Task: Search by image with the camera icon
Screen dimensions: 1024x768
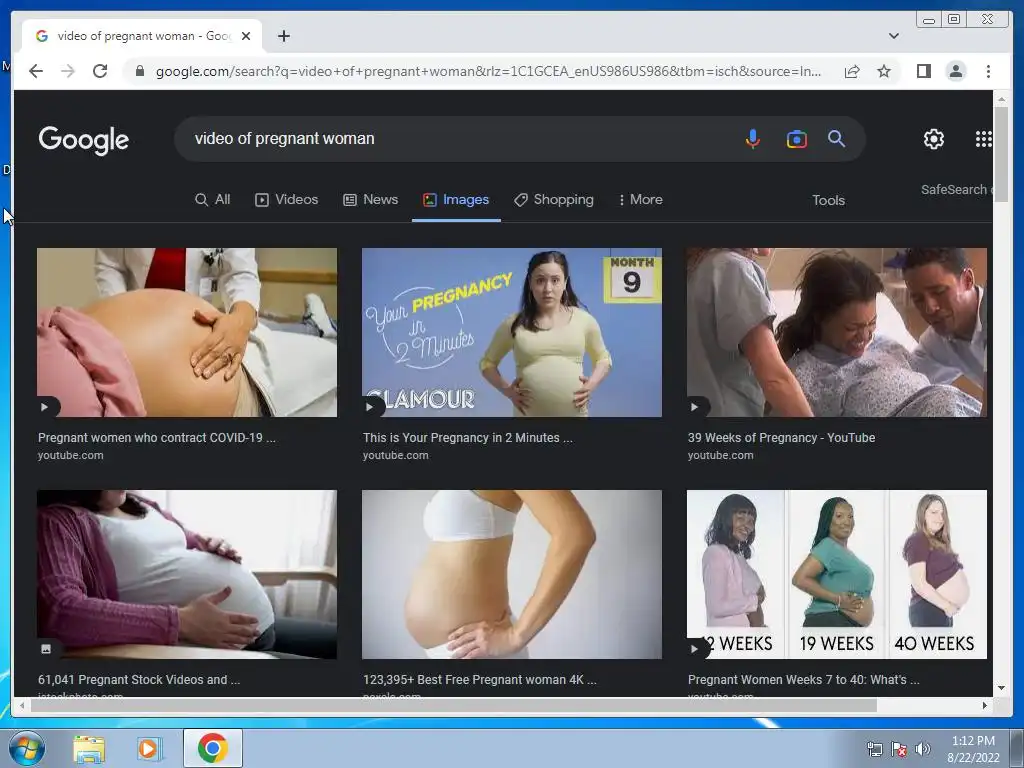Action: point(797,139)
